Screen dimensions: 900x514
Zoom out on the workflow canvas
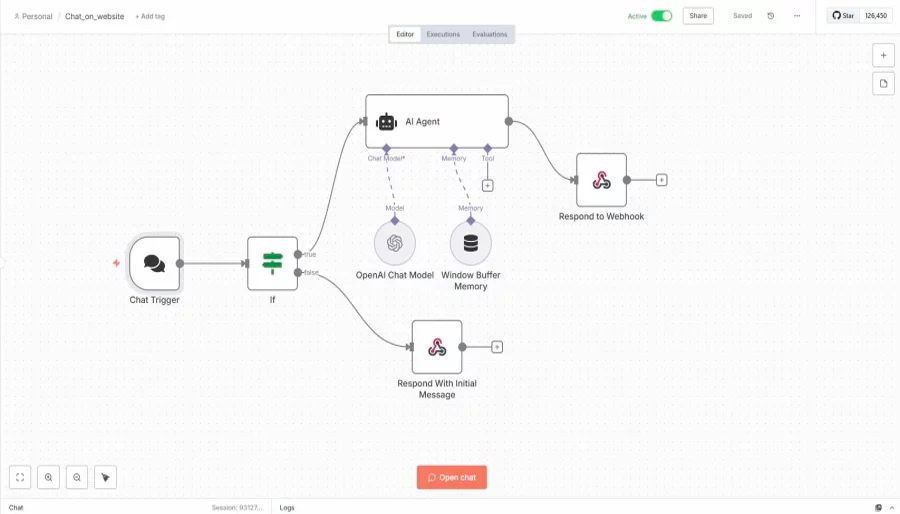coord(77,477)
